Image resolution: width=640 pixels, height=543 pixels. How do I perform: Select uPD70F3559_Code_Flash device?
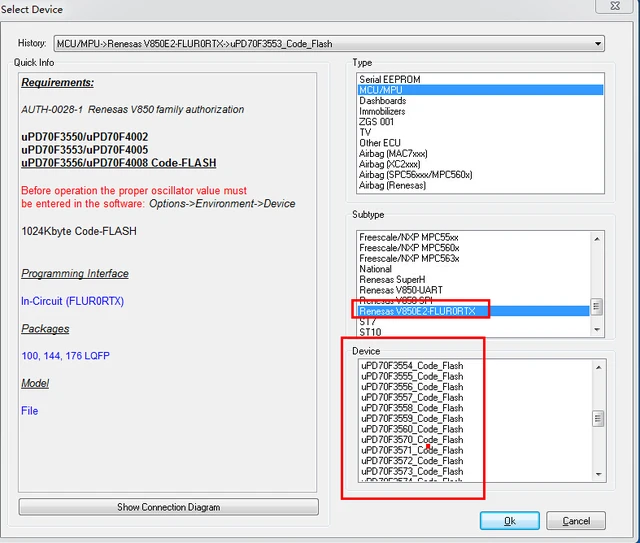[x=475, y=418]
